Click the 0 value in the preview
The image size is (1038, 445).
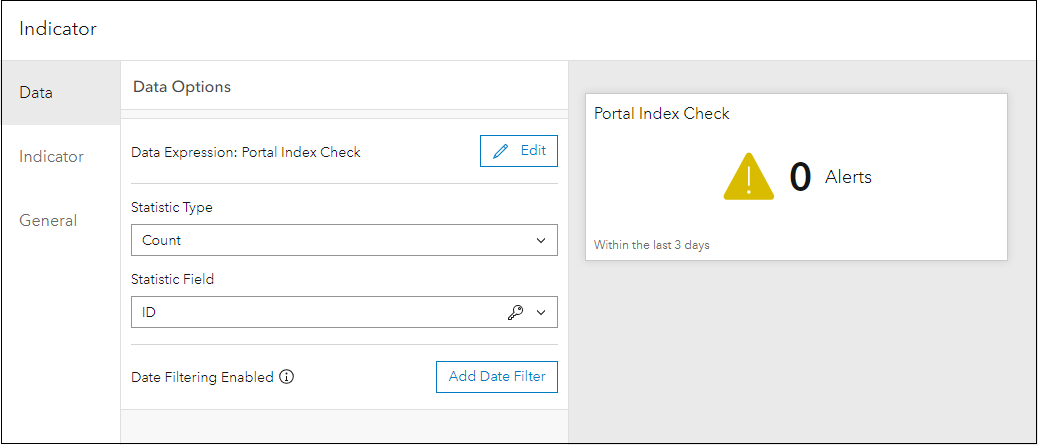[800, 177]
